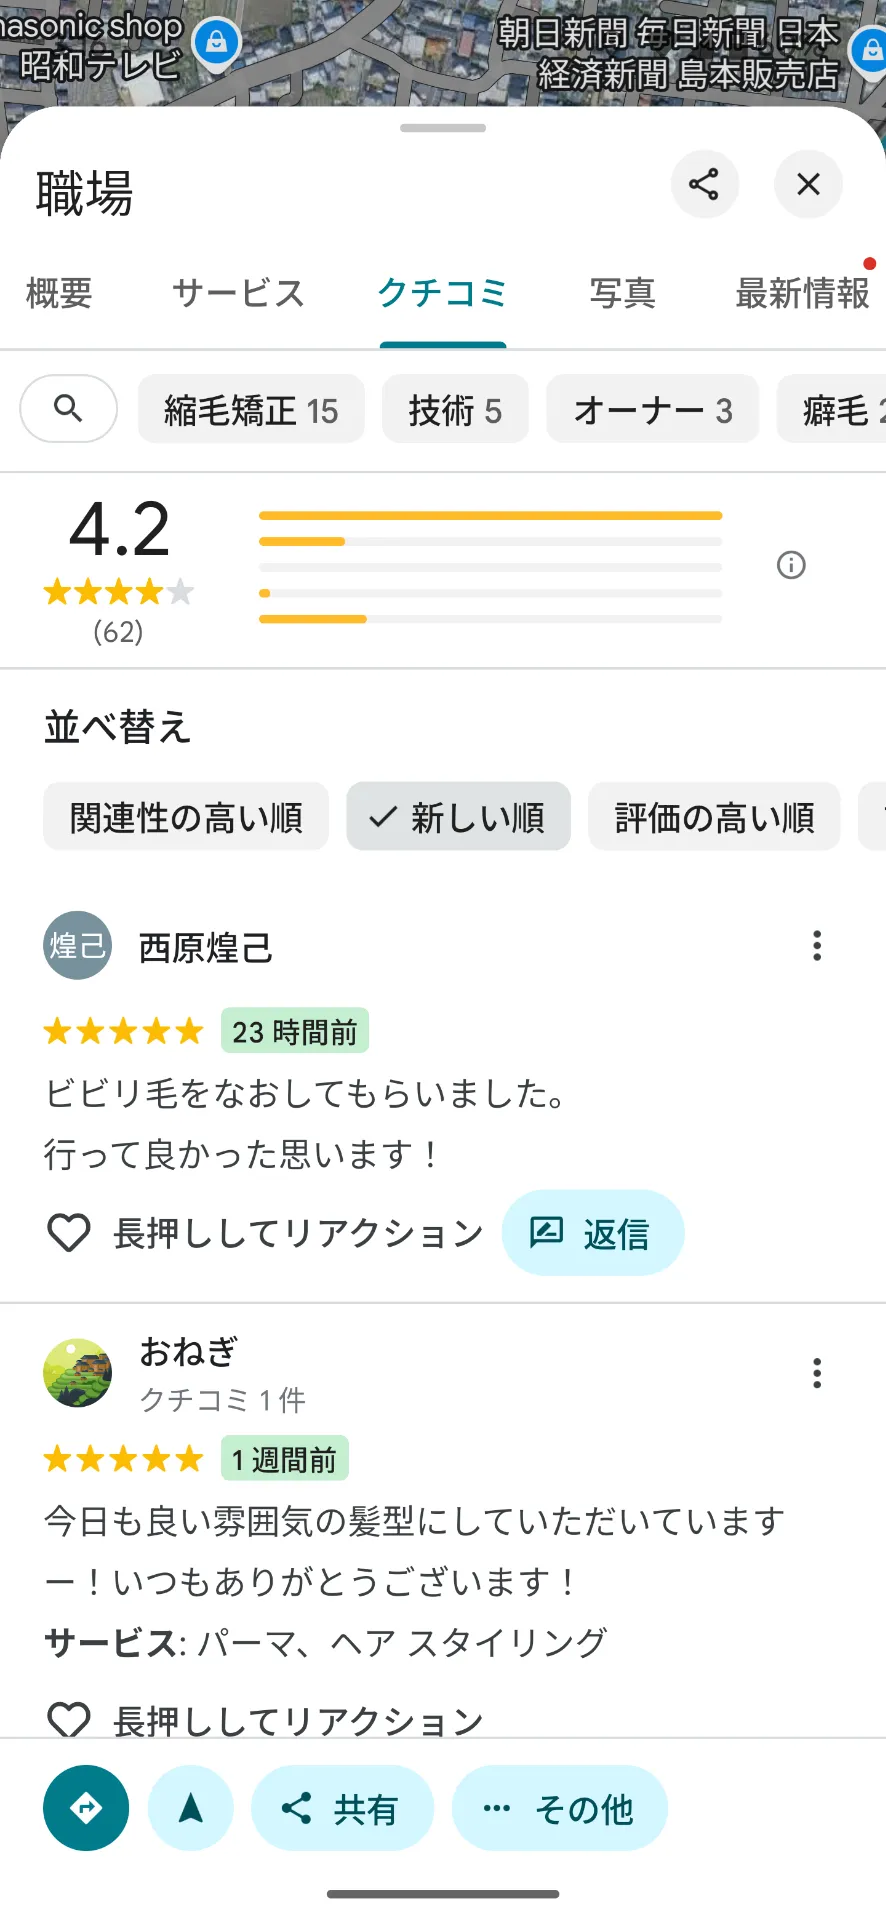The width and height of the screenshot is (886, 1920).
Task: Open more options for おねぎ's review
Action: coord(817,1373)
